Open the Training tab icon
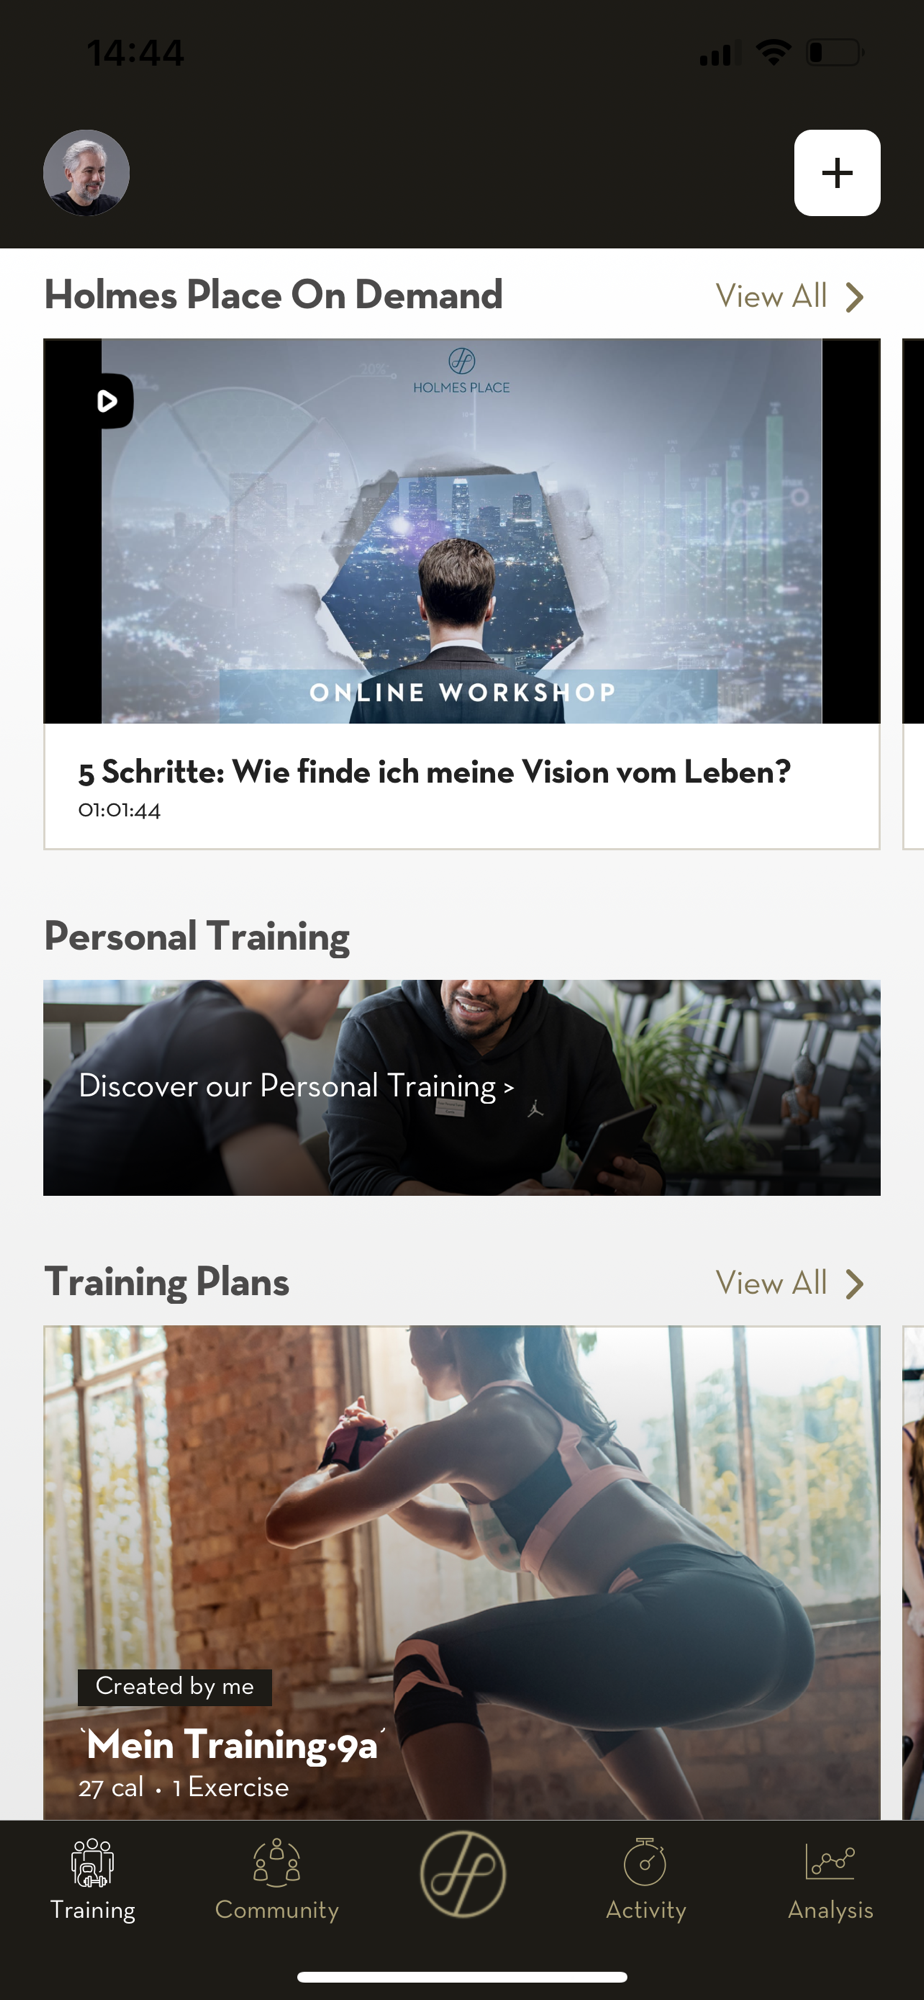 pyautogui.click(x=93, y=1861)
